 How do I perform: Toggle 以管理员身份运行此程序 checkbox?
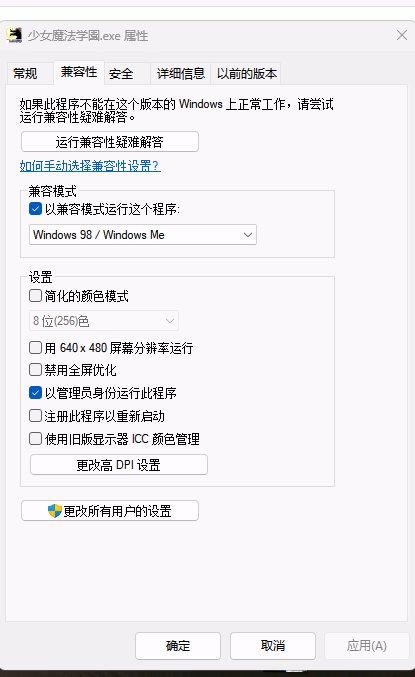point(35,392)
